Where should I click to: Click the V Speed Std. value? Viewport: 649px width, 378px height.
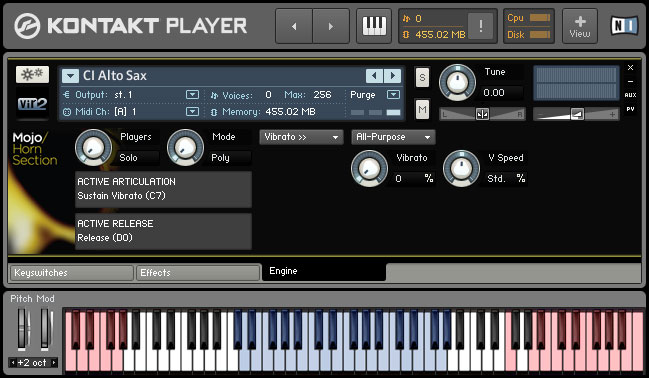pyautogui.click(x=506, y=179)
